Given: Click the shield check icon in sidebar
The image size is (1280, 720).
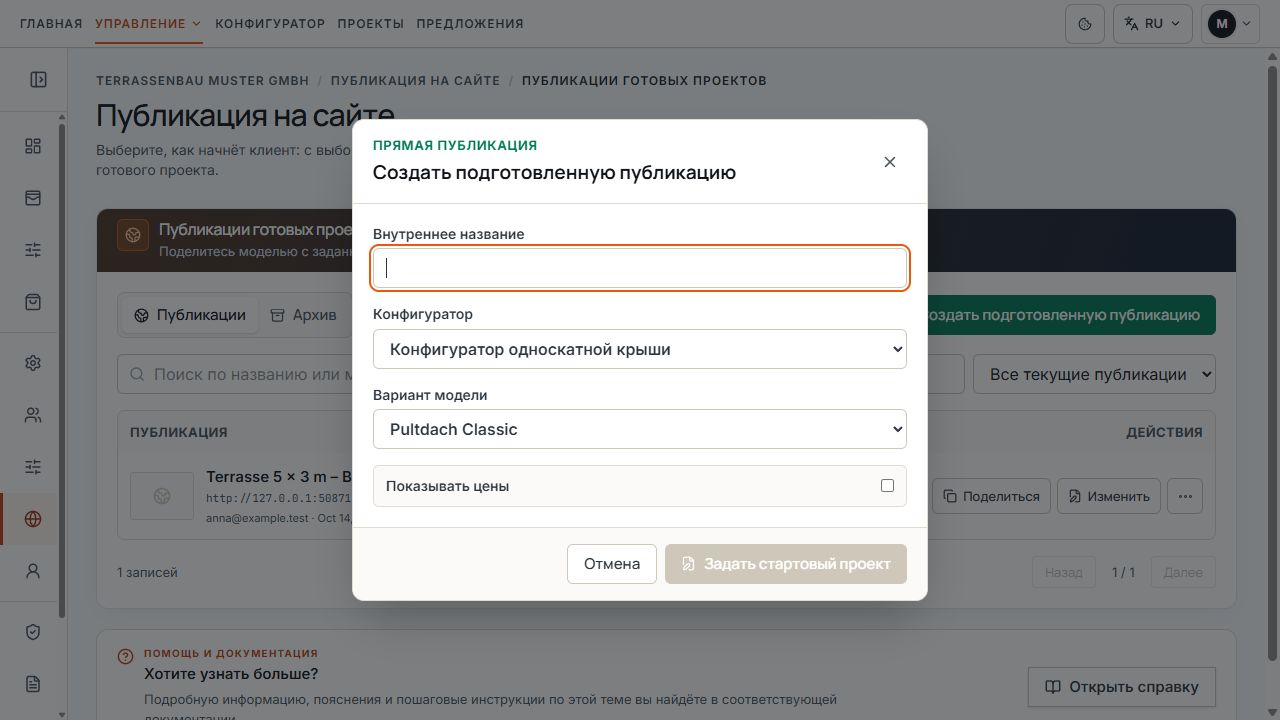Looking at the screenshot, I should 33,632.
